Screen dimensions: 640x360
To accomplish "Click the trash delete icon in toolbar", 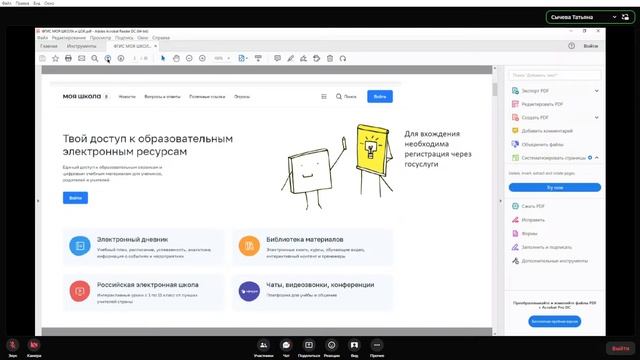I will coord(330,58).
